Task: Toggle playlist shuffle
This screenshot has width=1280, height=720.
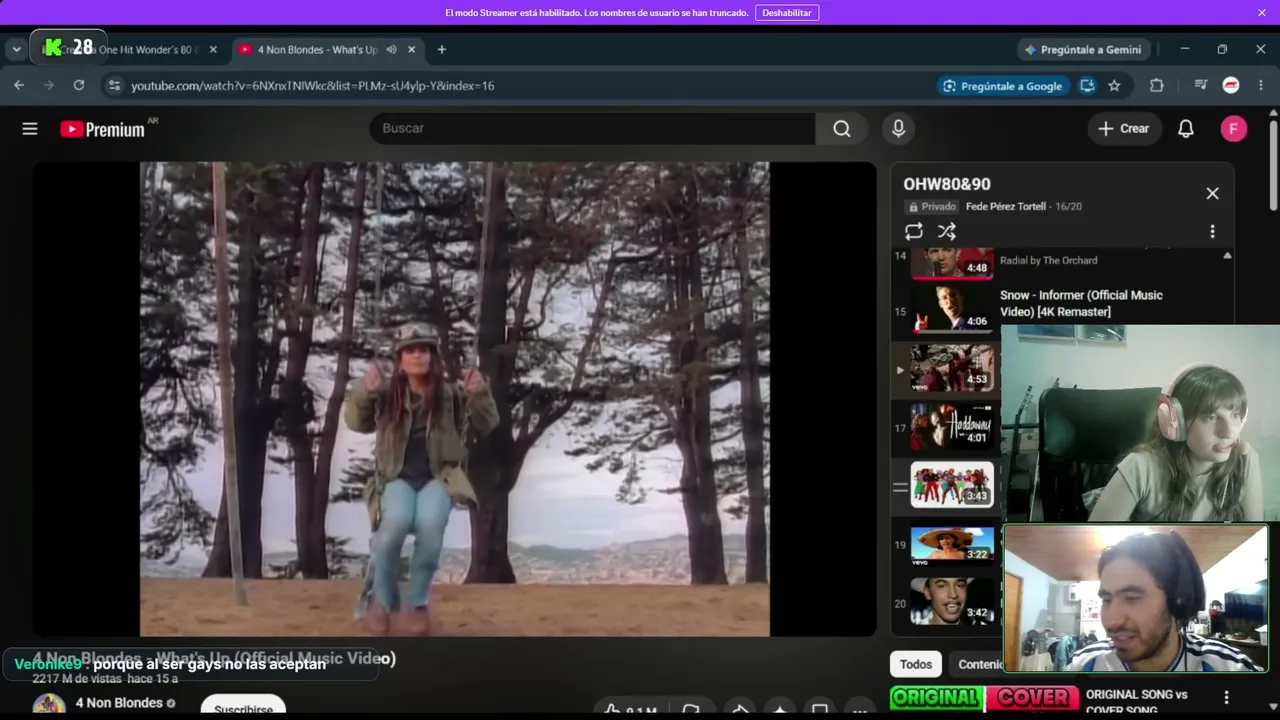Action: [x=947, y=232]
